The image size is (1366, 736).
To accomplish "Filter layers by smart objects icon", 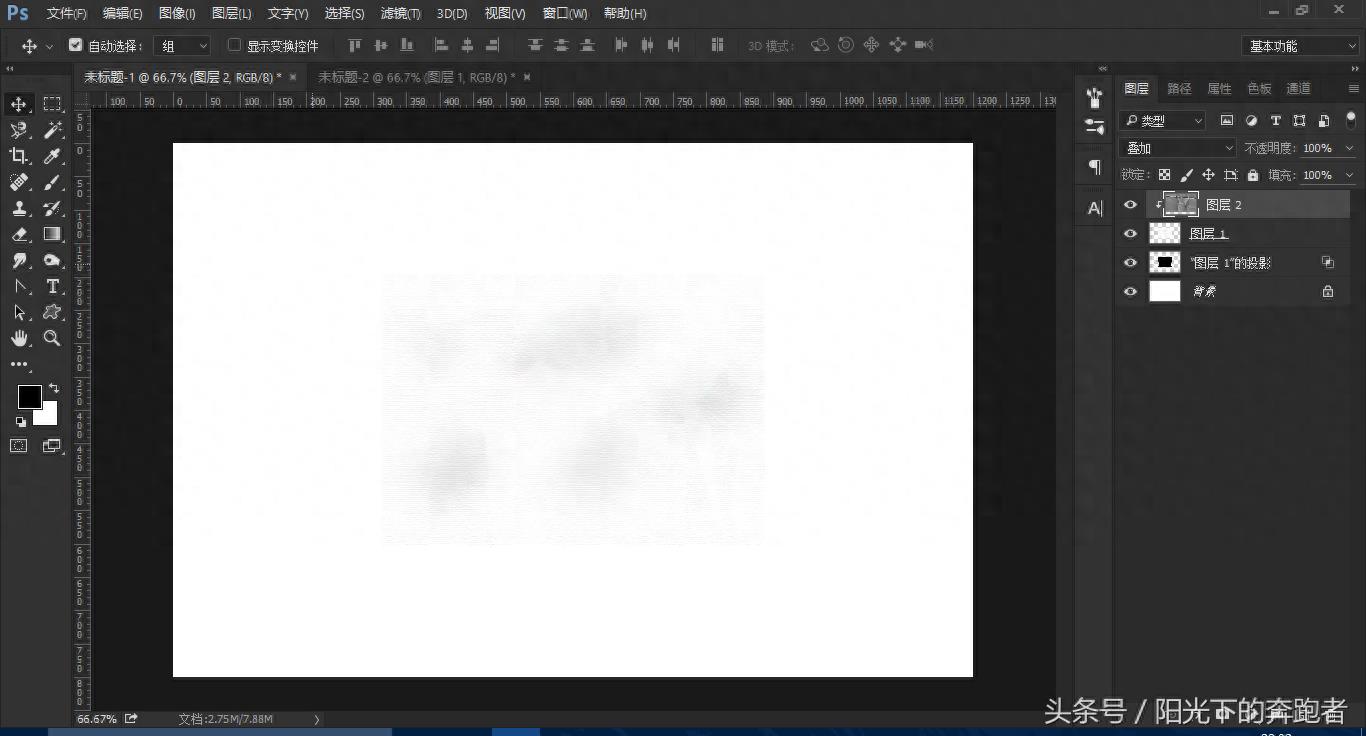I will tap(1324, 120).
